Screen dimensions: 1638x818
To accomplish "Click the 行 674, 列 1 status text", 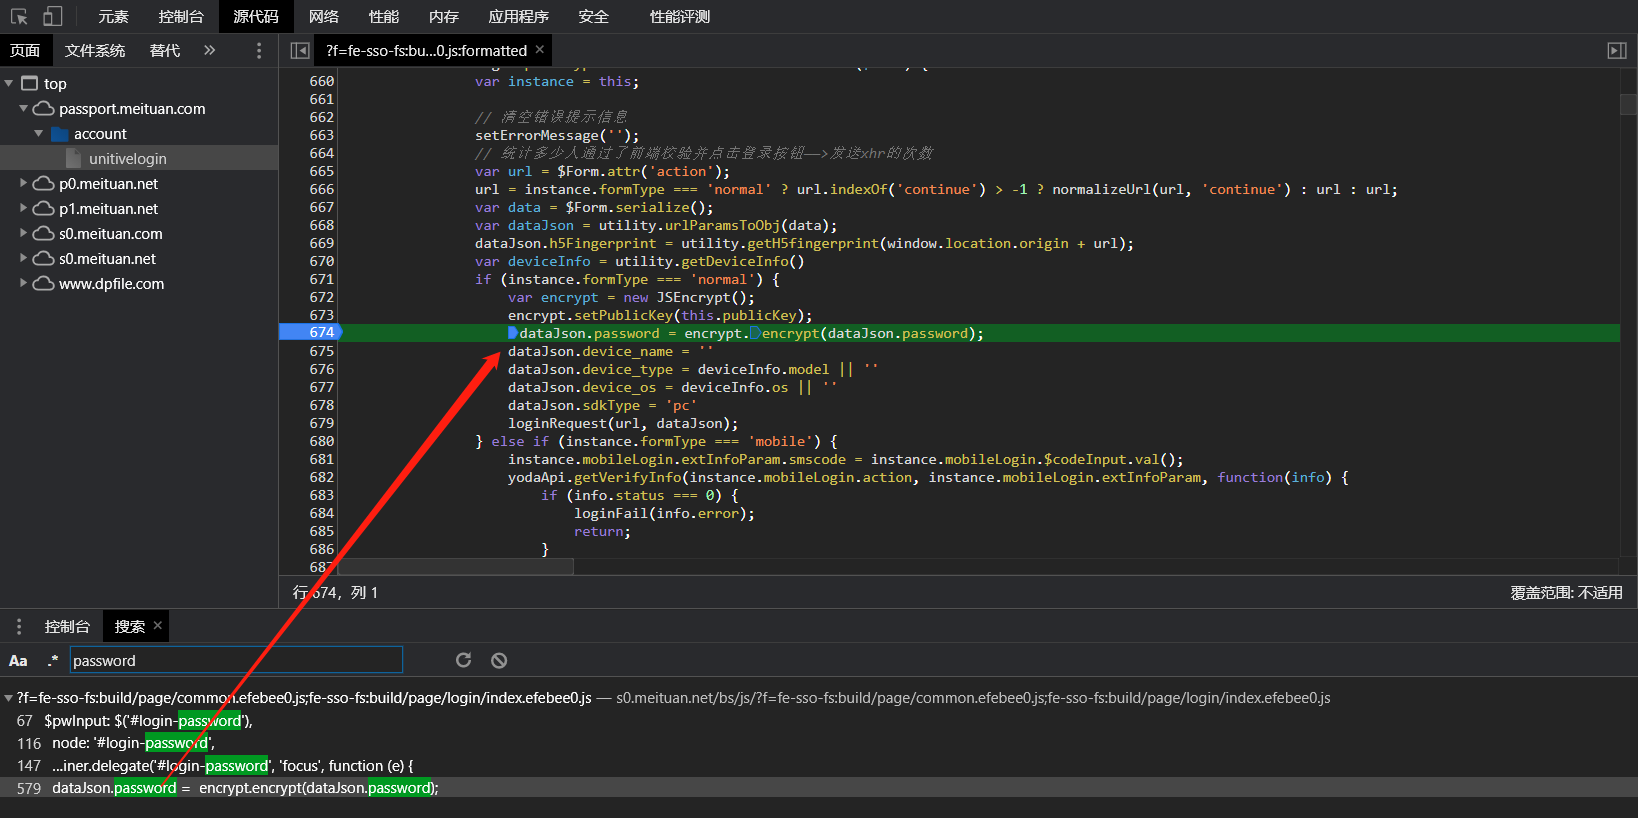I will pos(335,592).
